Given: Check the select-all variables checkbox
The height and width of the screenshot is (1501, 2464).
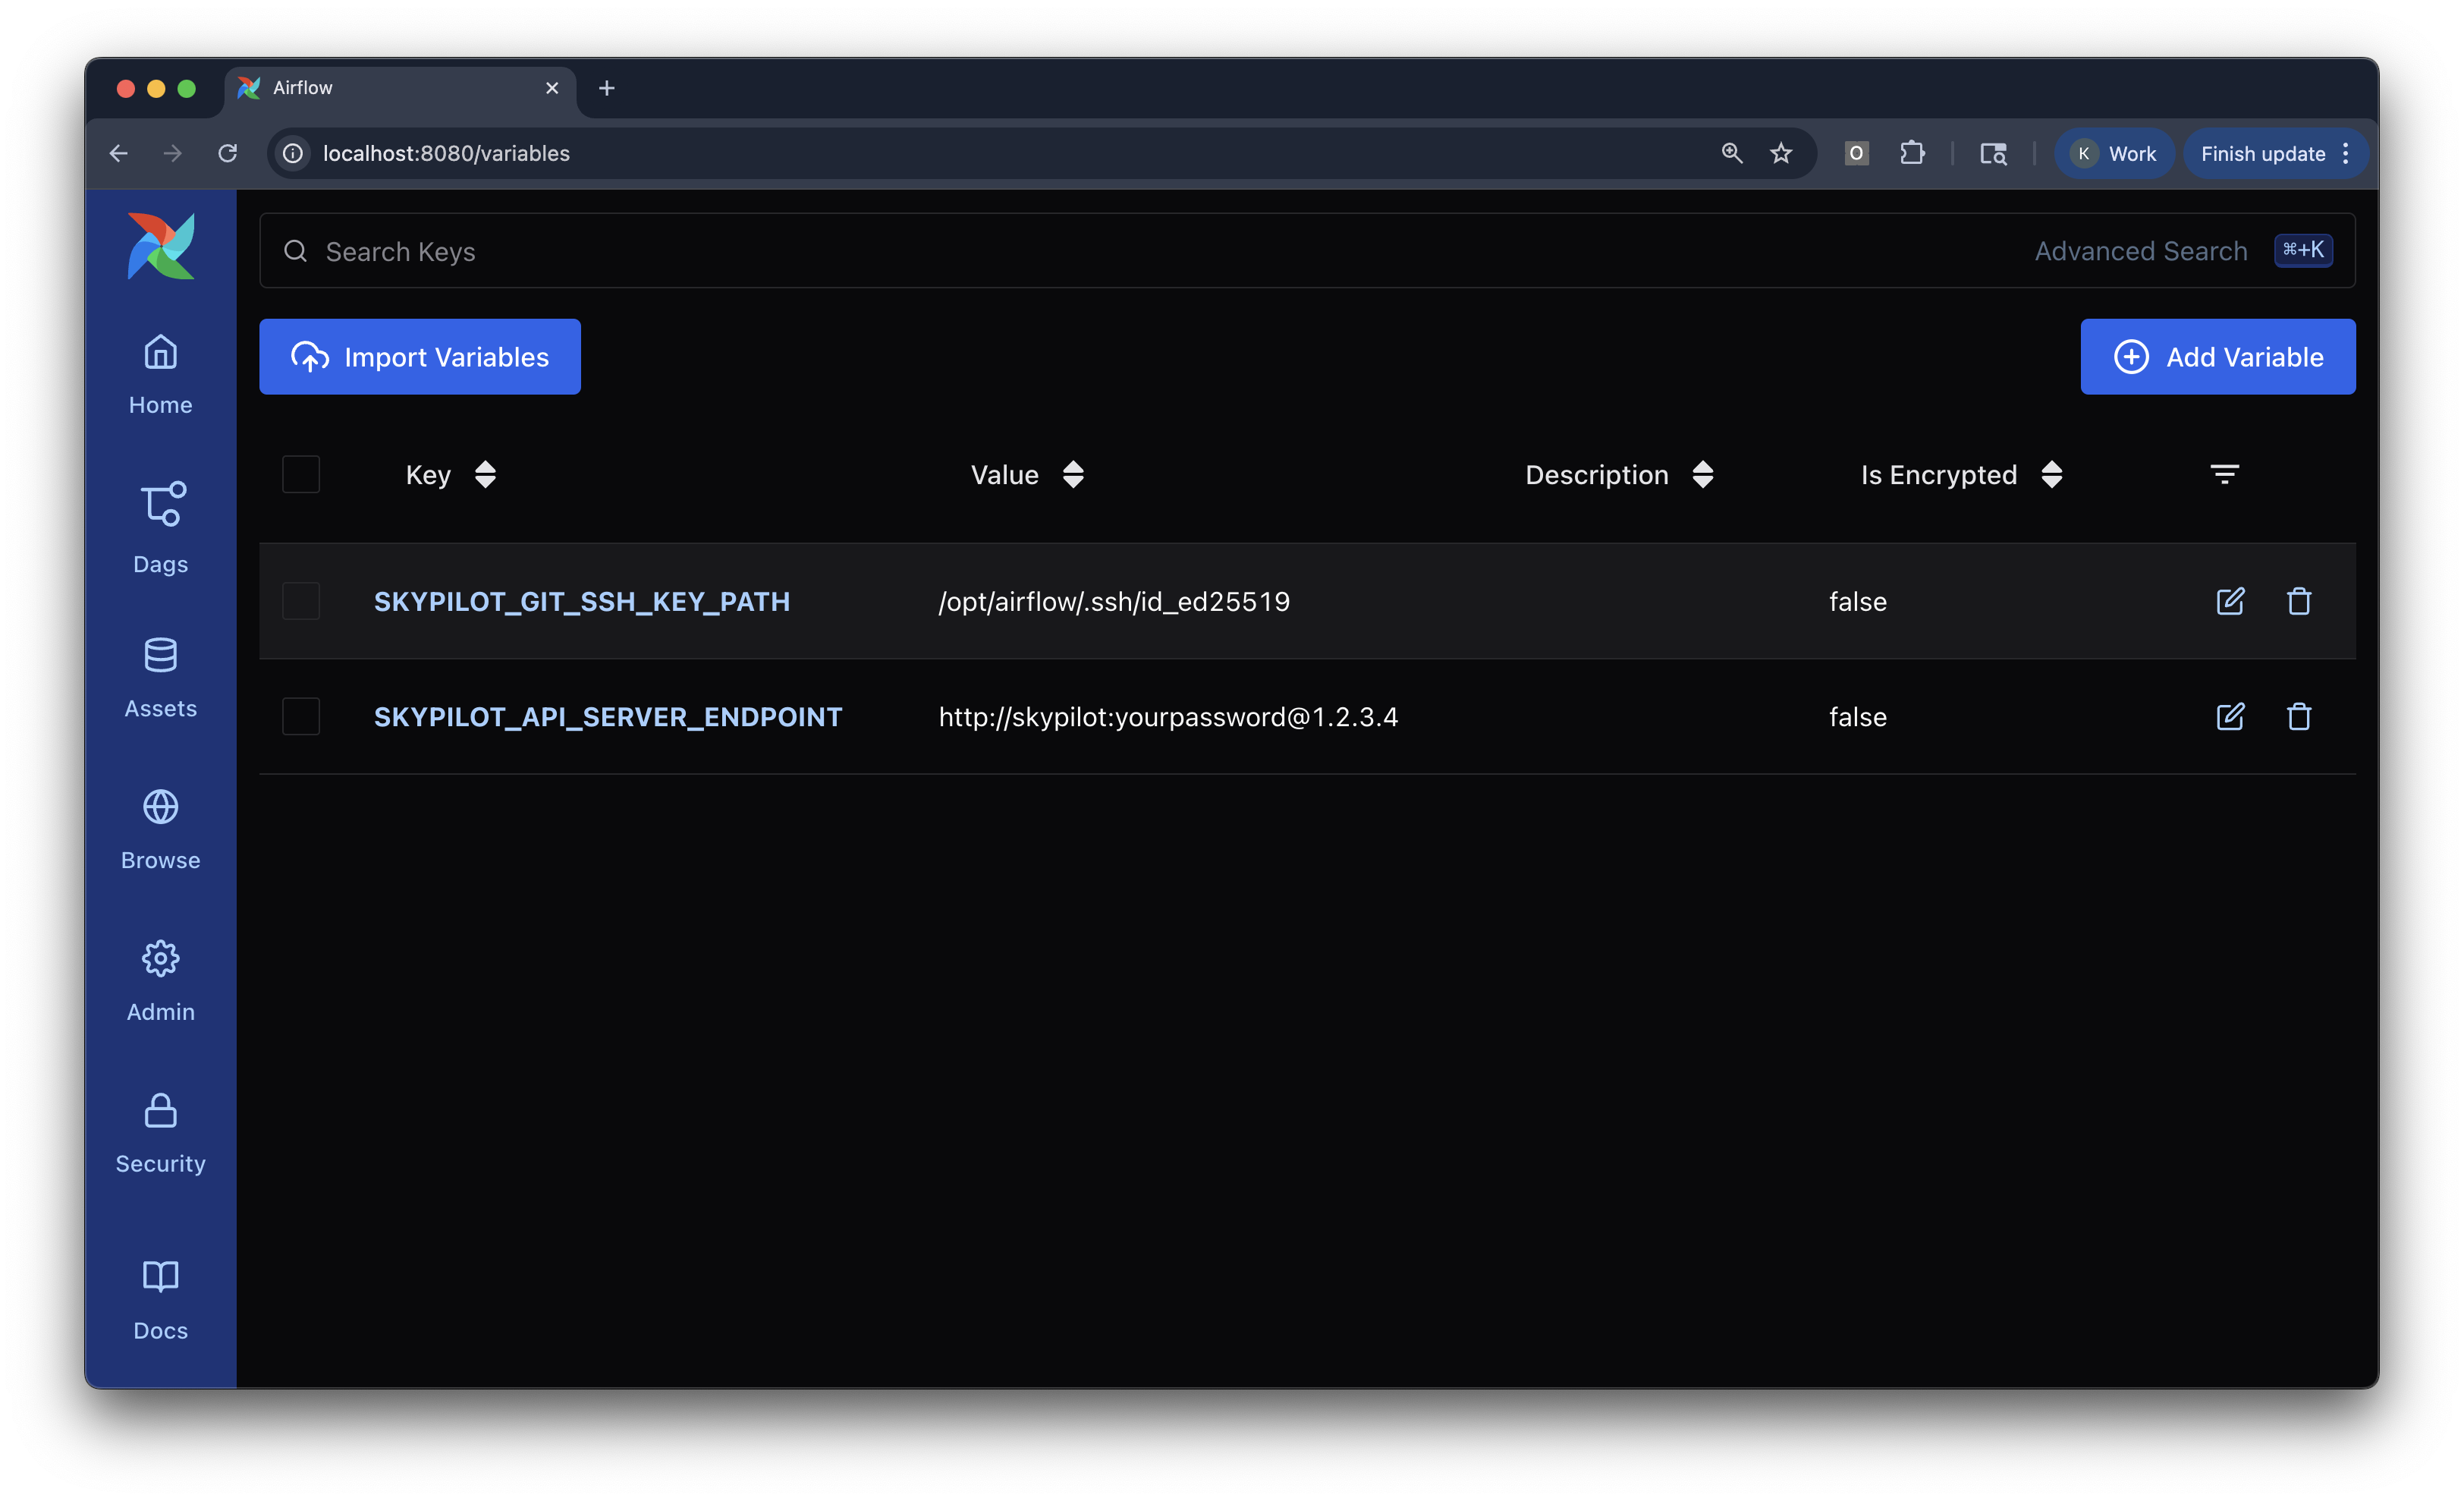Looking at the screenshot, I should [301, 474].
